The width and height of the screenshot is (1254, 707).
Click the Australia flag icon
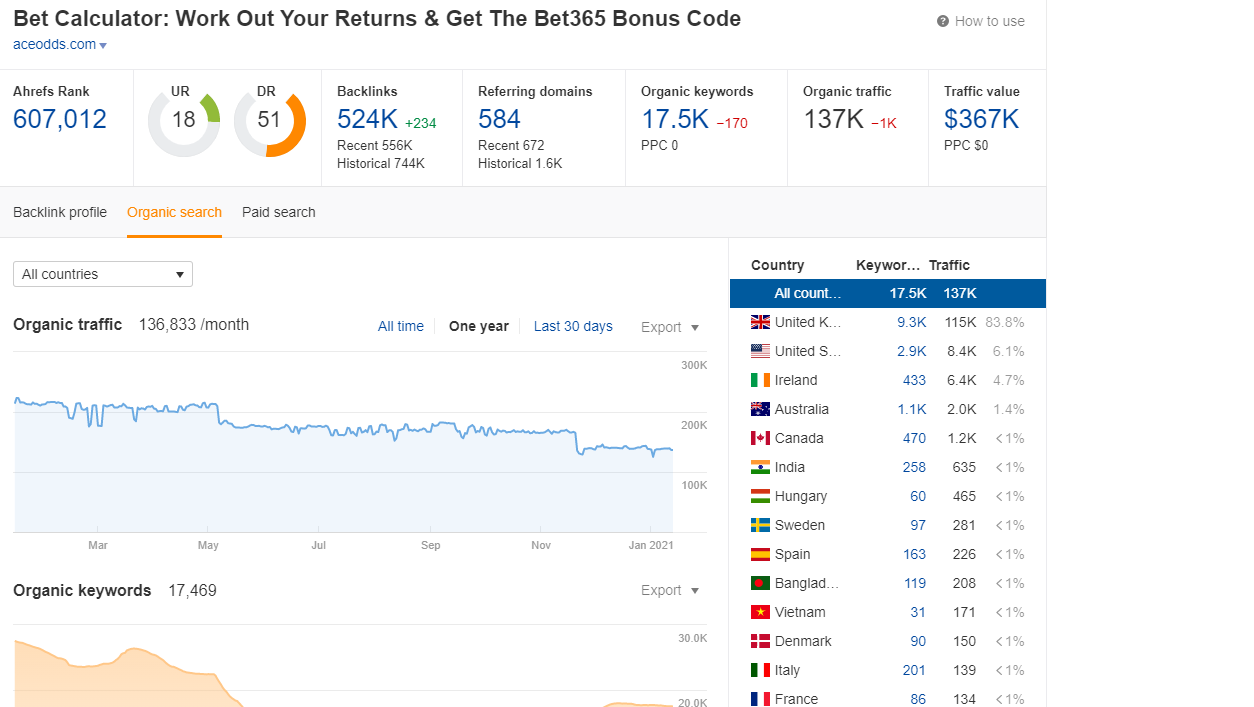[760, 409]
